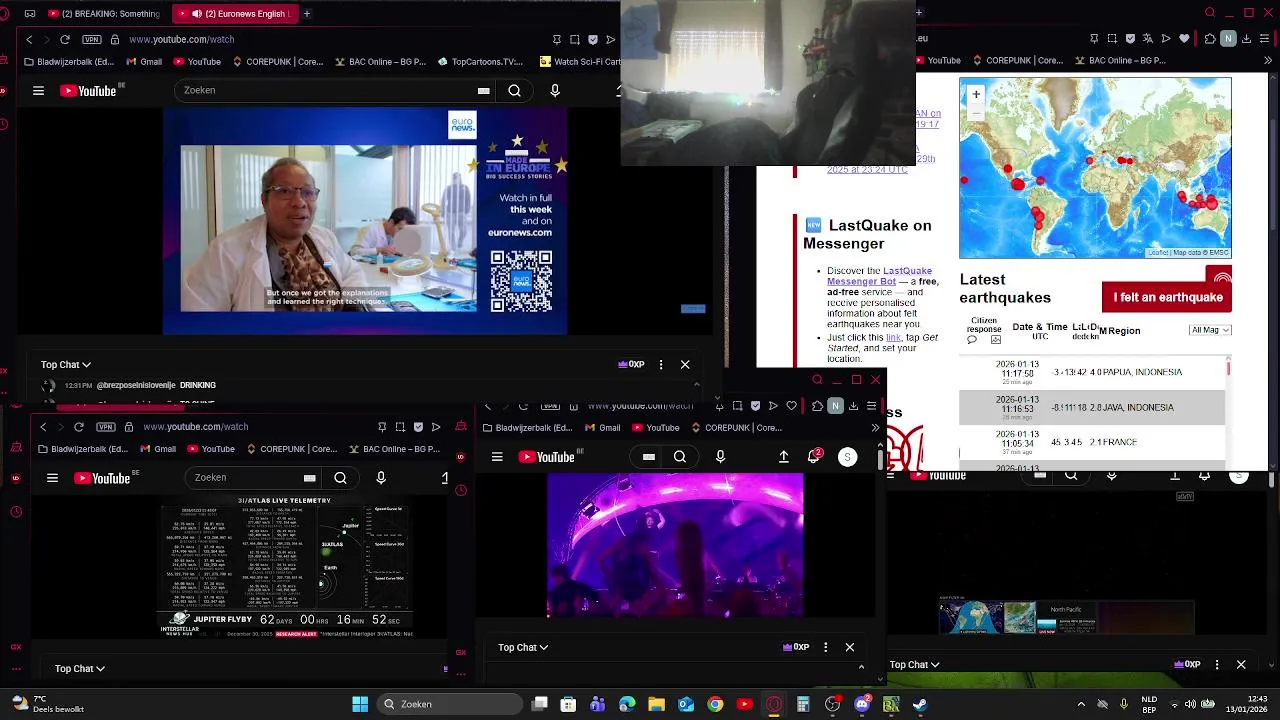1280x720 pixels.
Task: Switch to the 'BREAKING: Something' browser tab
Action: tap(103, 14)
